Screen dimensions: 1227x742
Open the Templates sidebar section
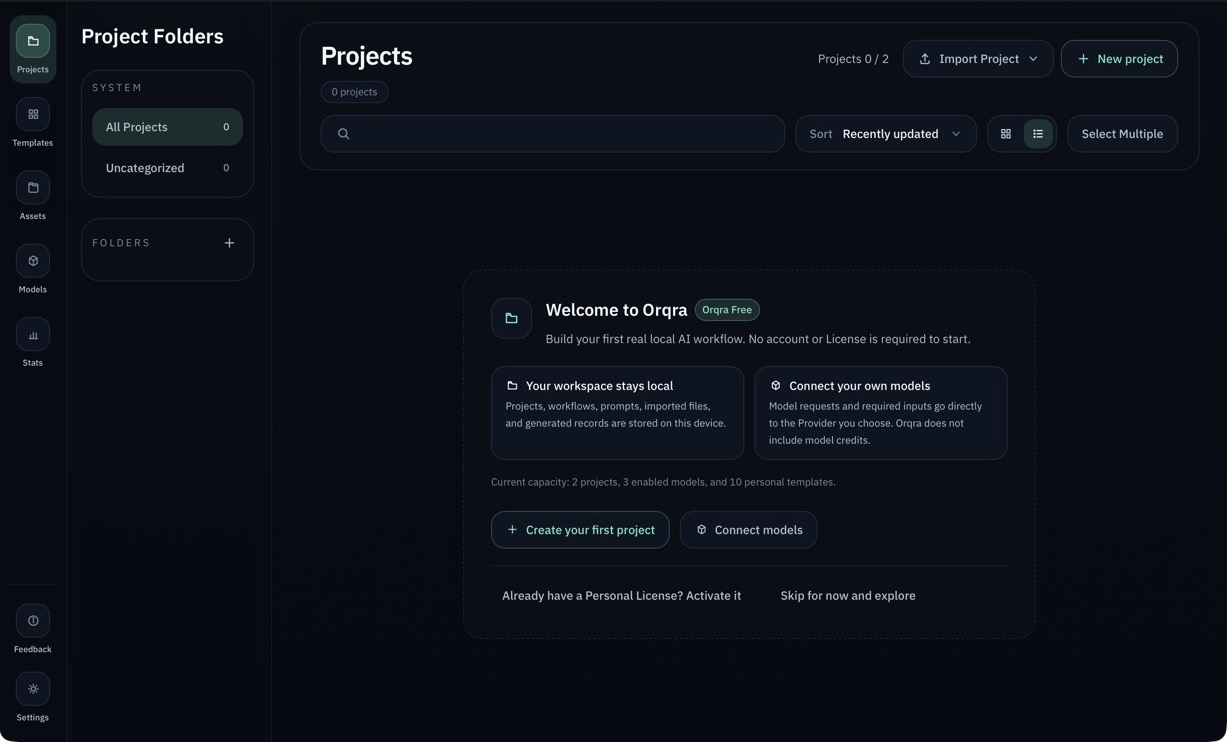pyautogui.click(x=33, y=122)
